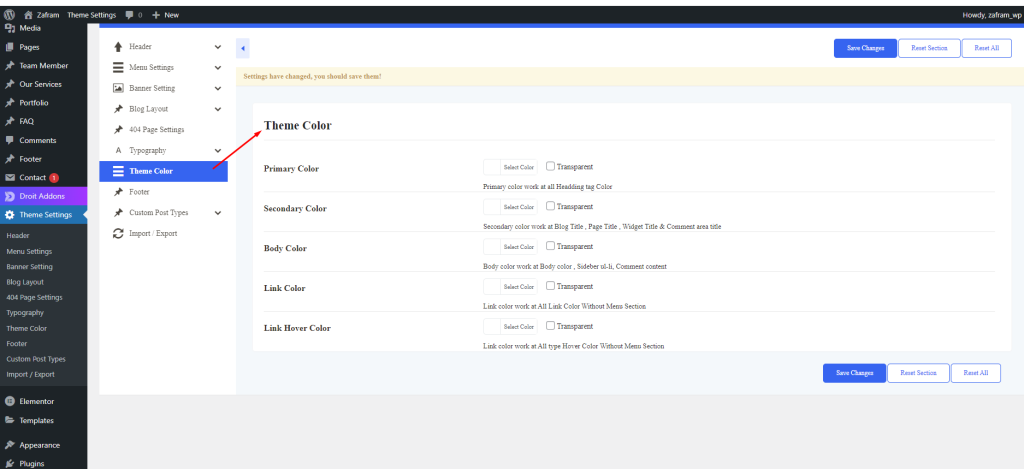The image size is (1024, 469).
Task: Expand the Typography section chevron
Action: click(x=217, y=150)
